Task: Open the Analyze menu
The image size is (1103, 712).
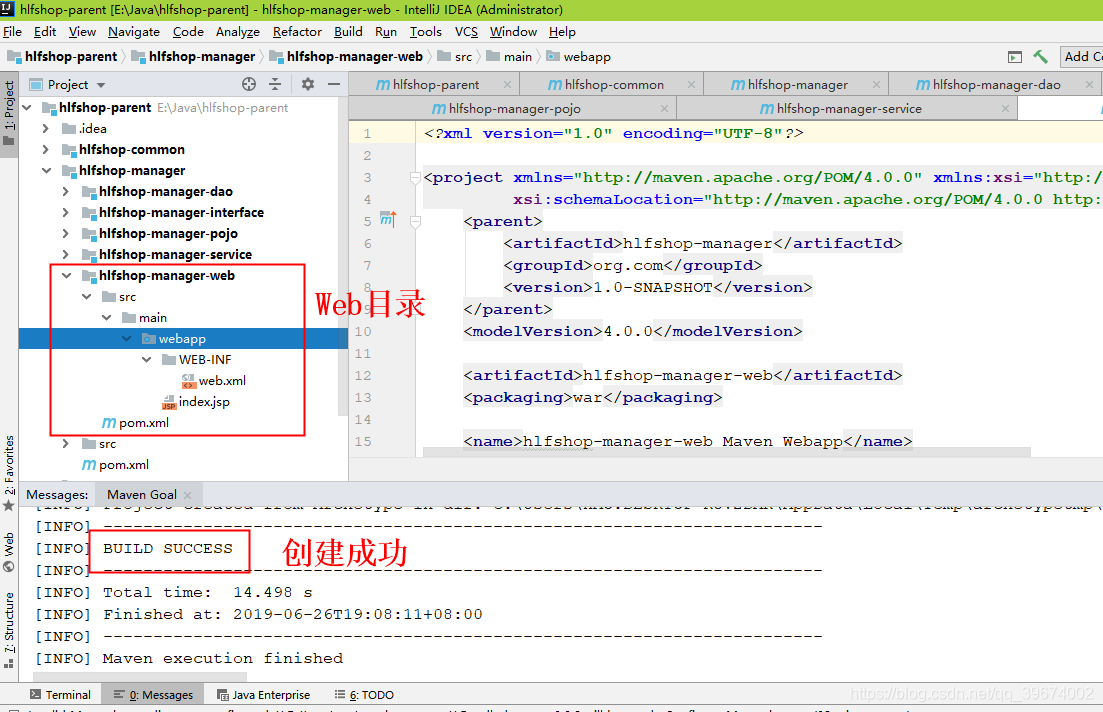Action: (x=238, y=32)
